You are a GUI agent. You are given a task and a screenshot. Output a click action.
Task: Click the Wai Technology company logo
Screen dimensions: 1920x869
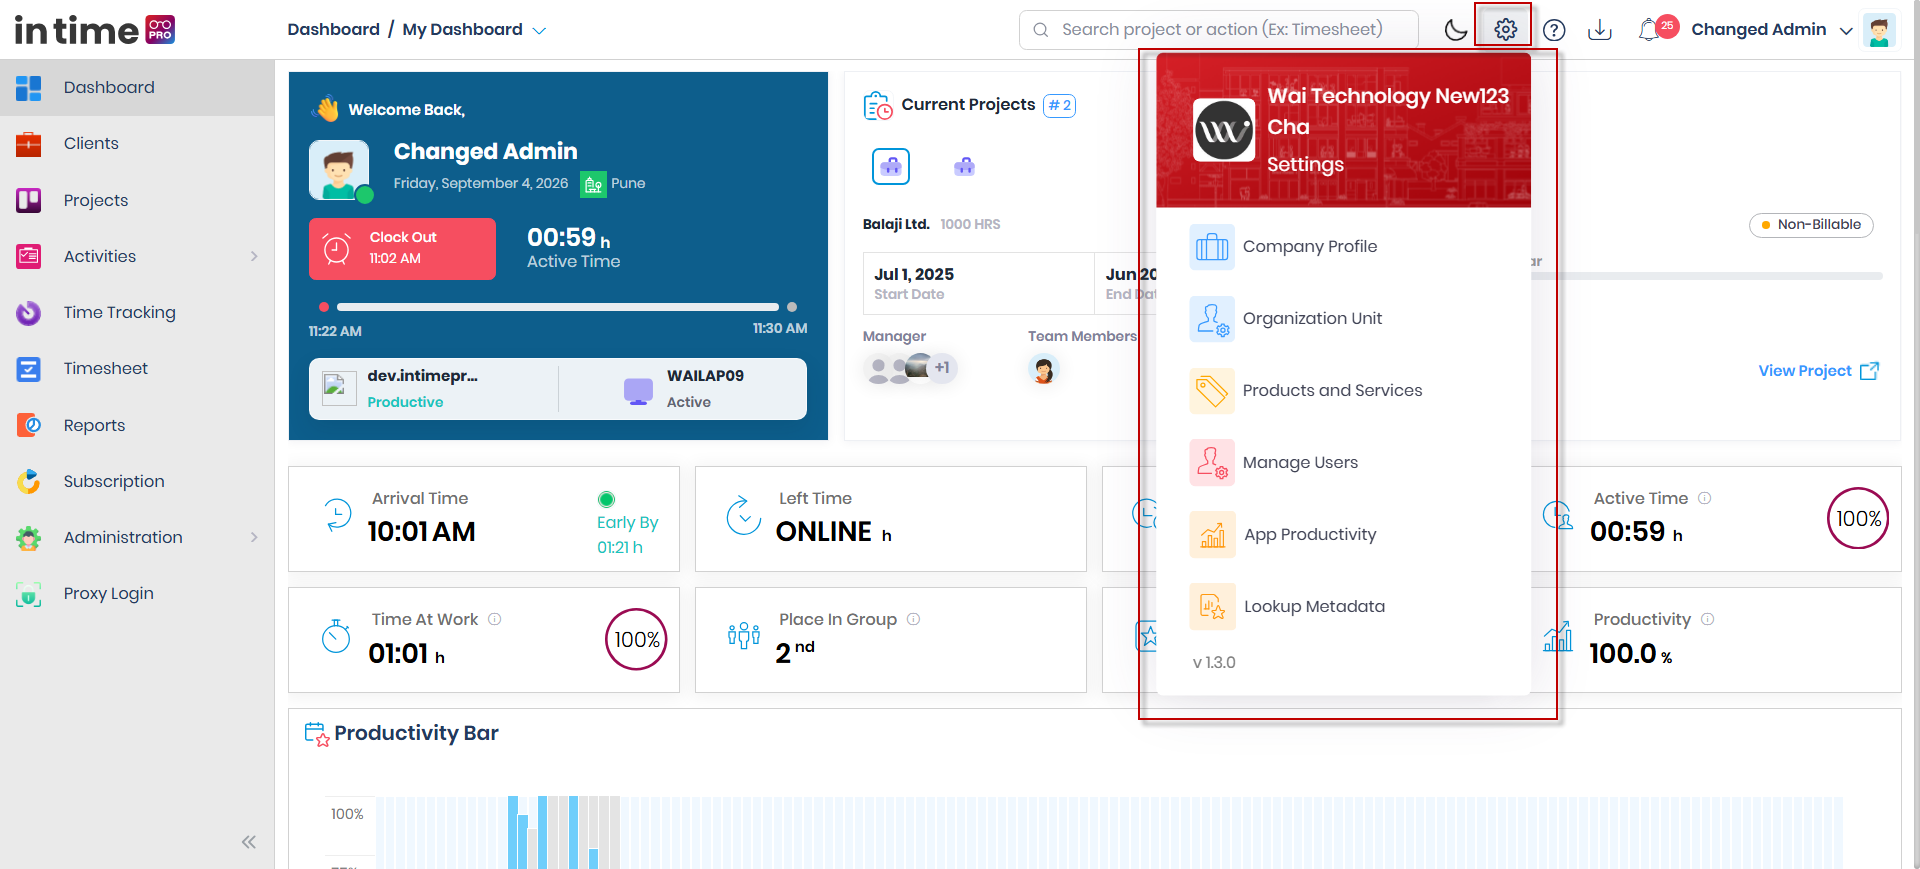(x=1224, y=130)
